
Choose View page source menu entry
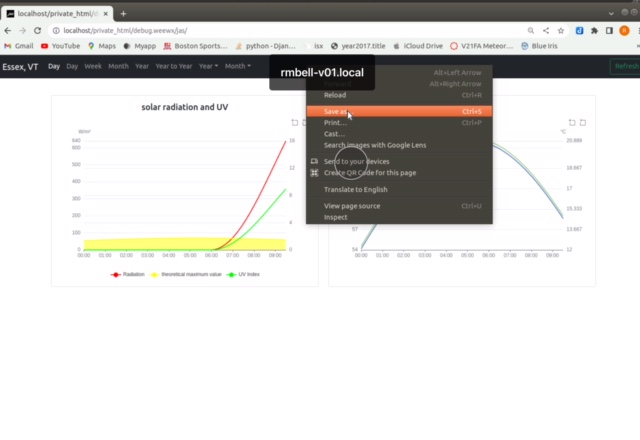[x=352, y=206]
